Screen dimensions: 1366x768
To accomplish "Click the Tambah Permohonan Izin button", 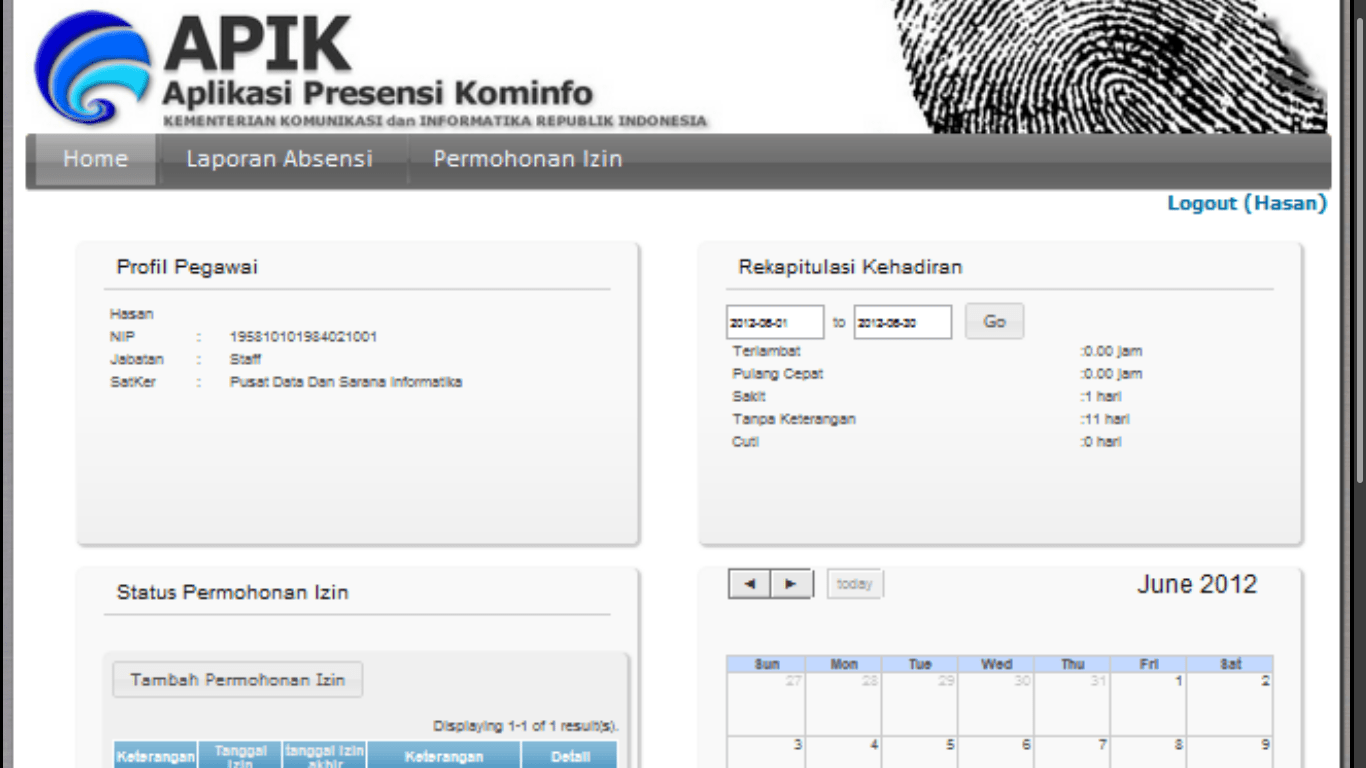I will pos(238,680).
